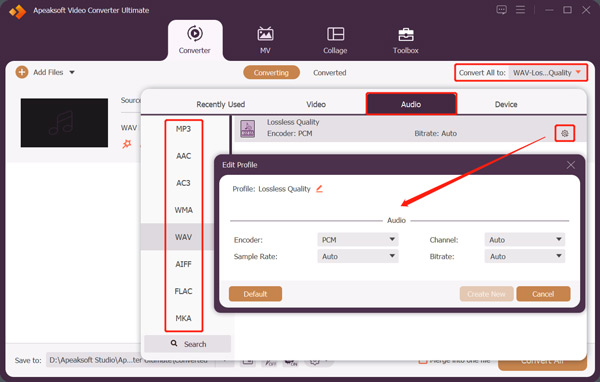Click the Default button
This screenshot has height=382, width=600.
[x=255, y=294]
